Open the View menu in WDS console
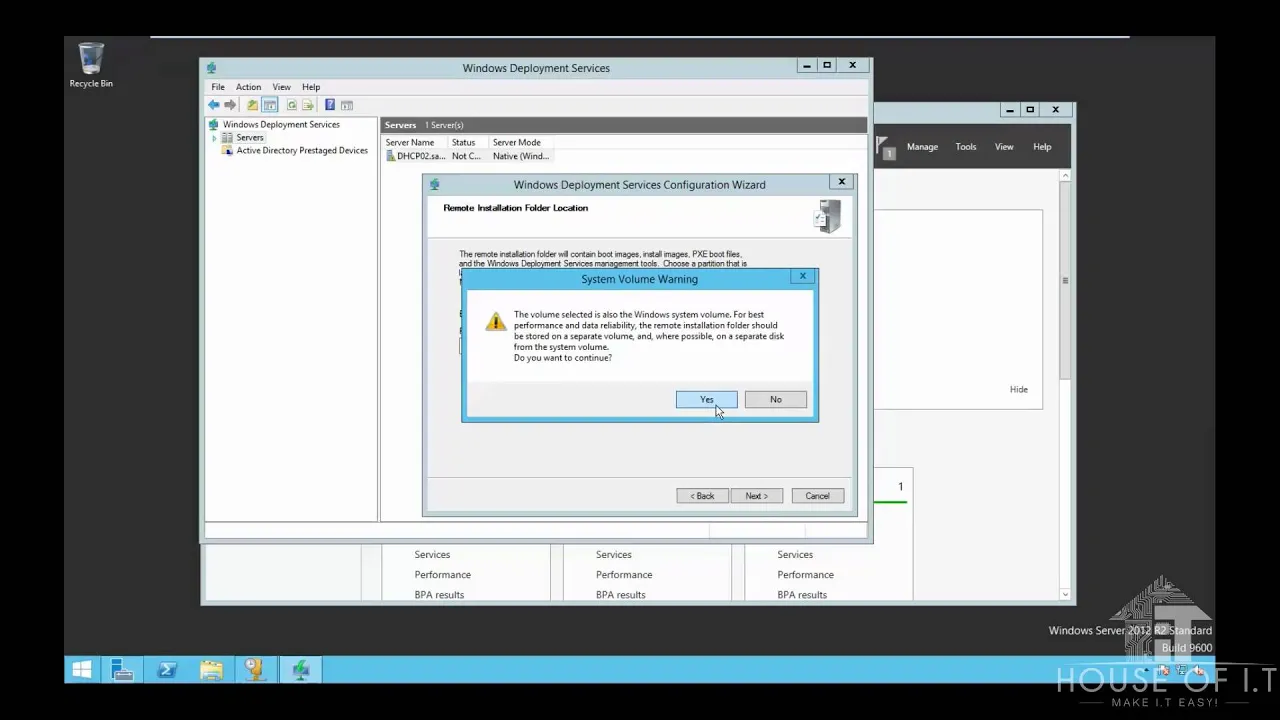Viewport: 1280px width, 720px height. click(282, 87)
